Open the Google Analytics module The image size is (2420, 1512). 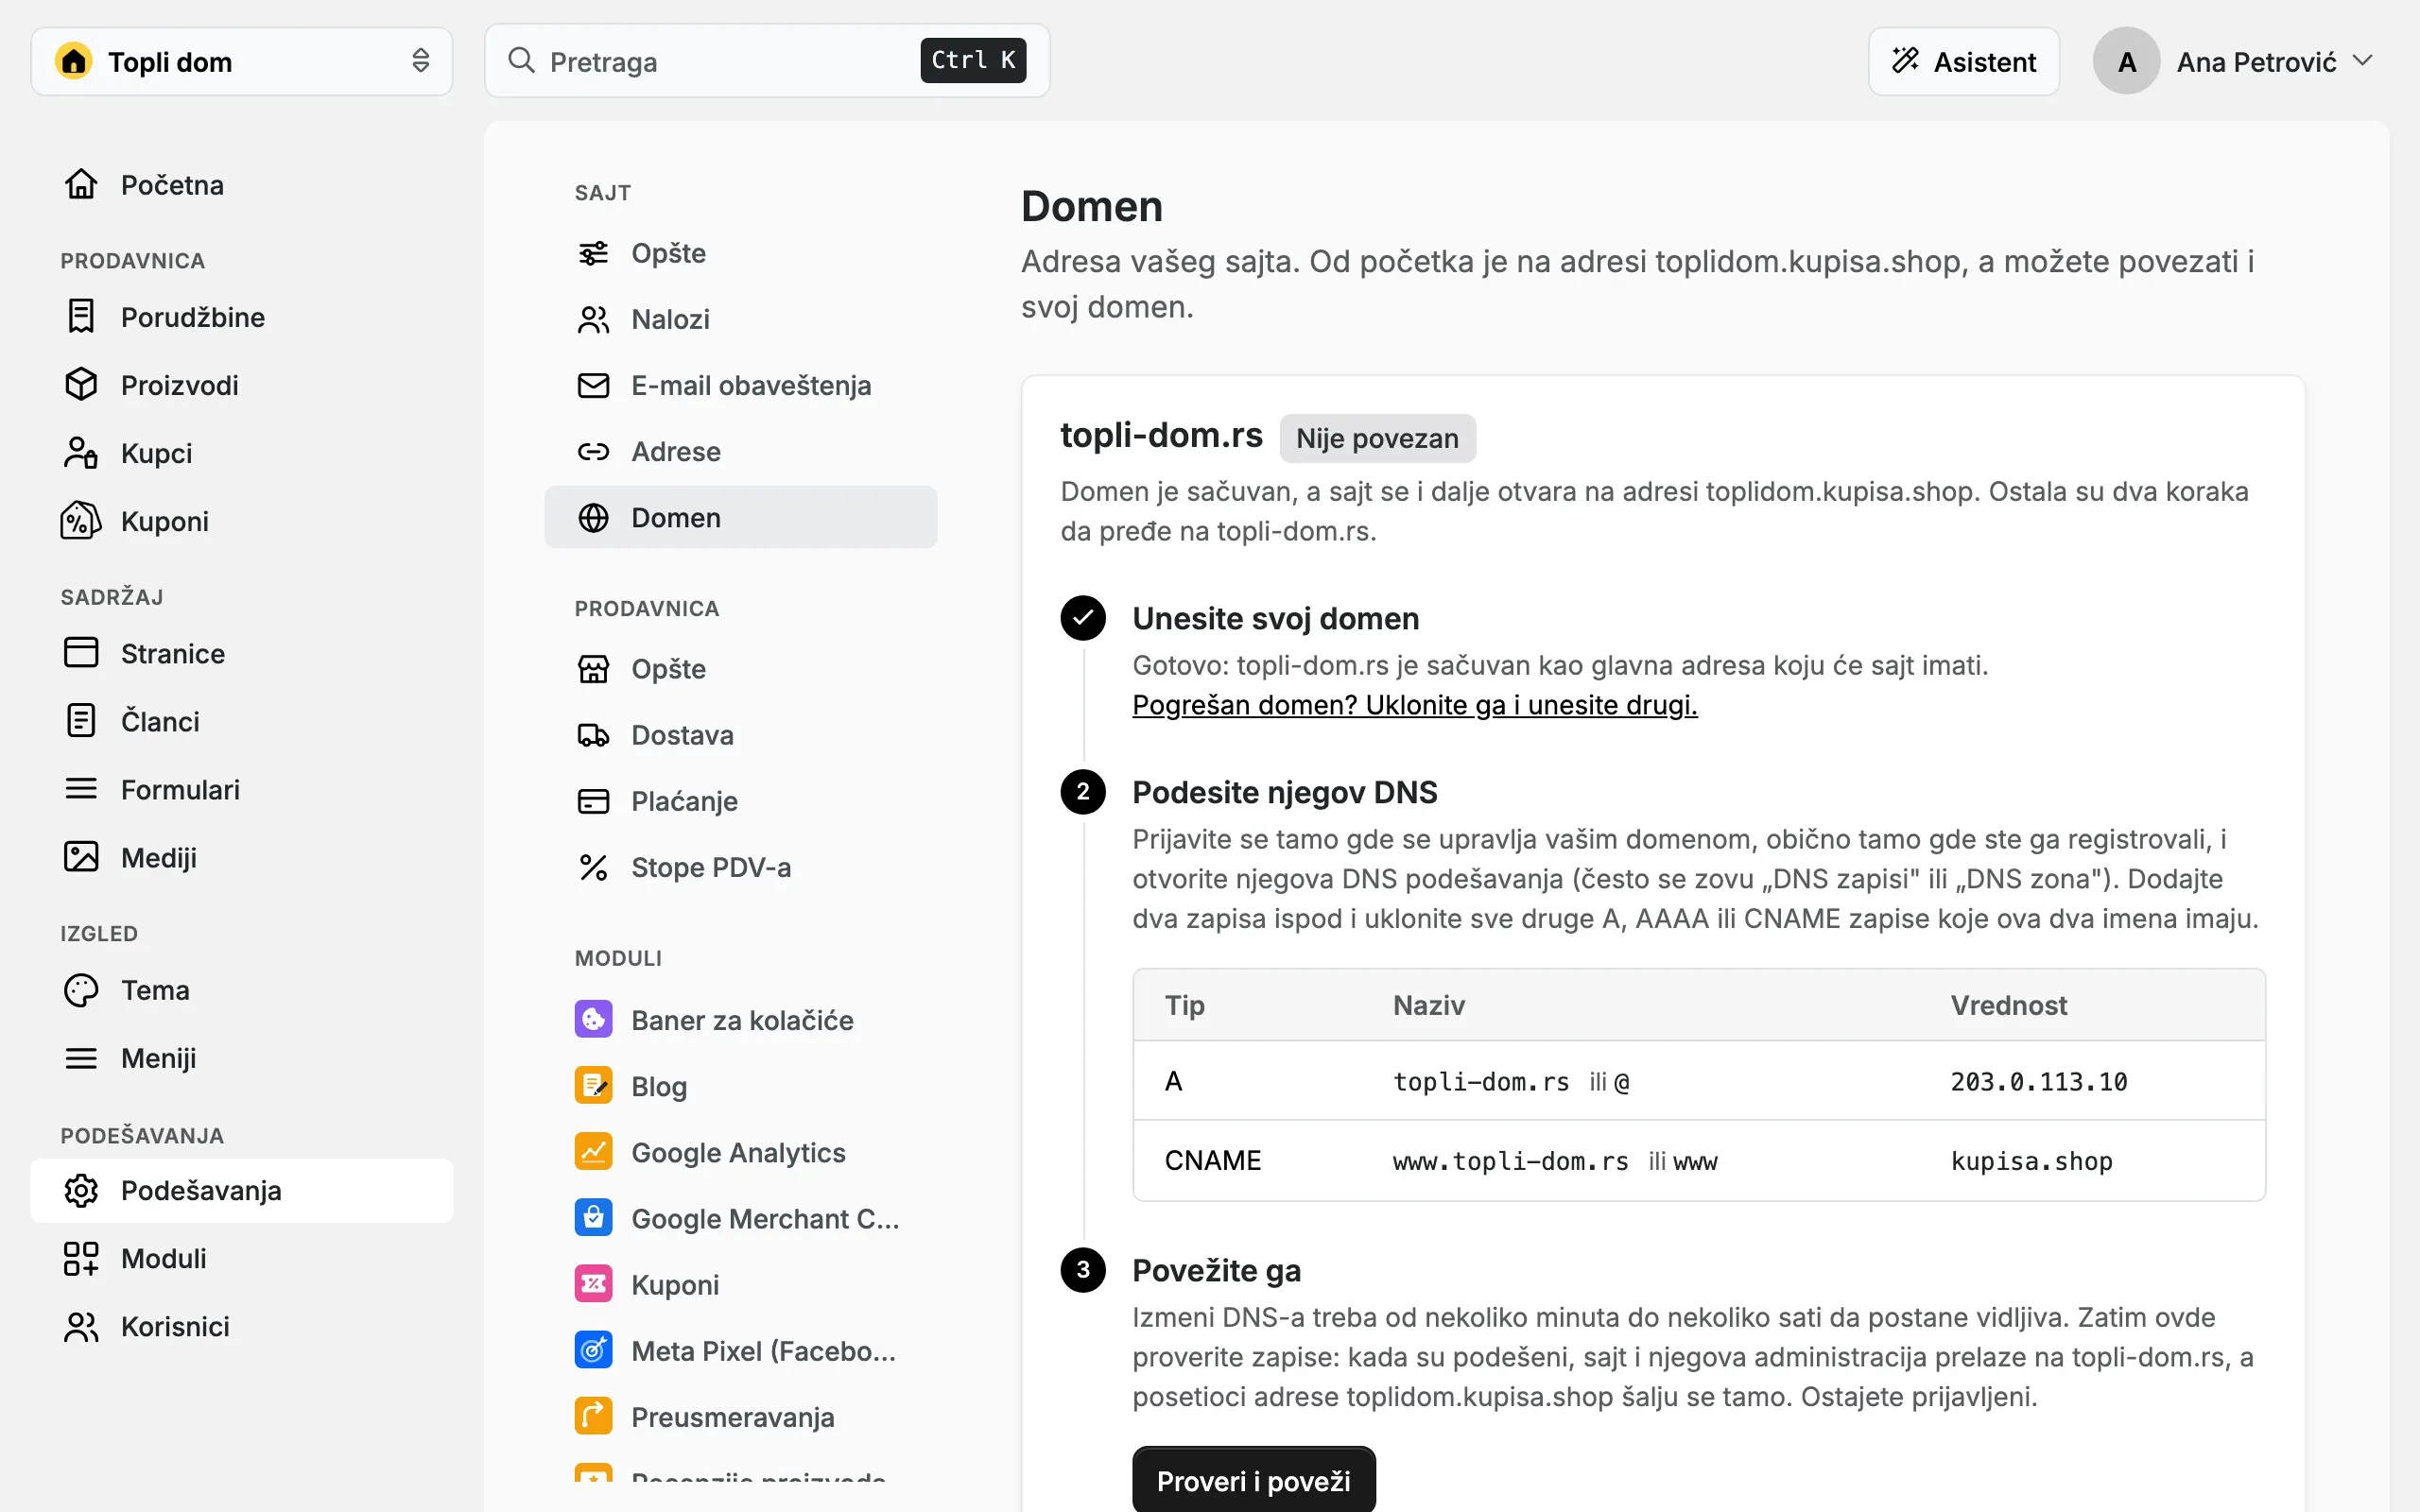(x=741, y=1152)
